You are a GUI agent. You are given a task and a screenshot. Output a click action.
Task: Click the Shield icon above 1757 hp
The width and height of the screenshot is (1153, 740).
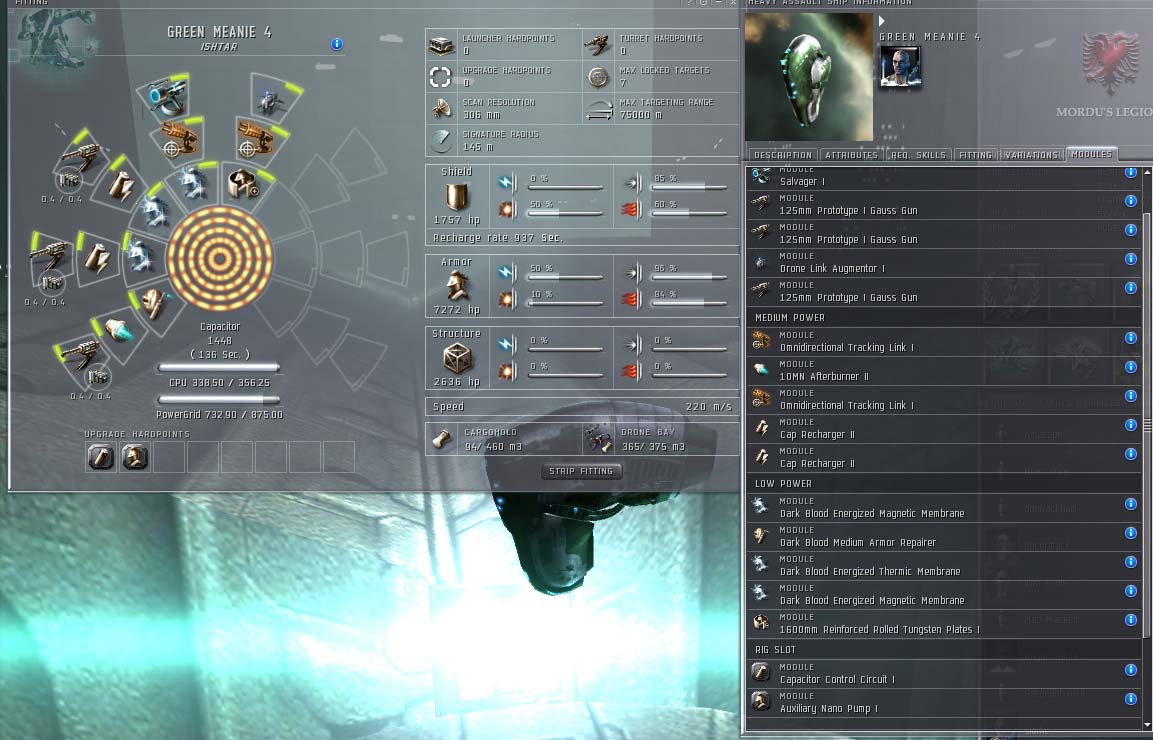457,196
